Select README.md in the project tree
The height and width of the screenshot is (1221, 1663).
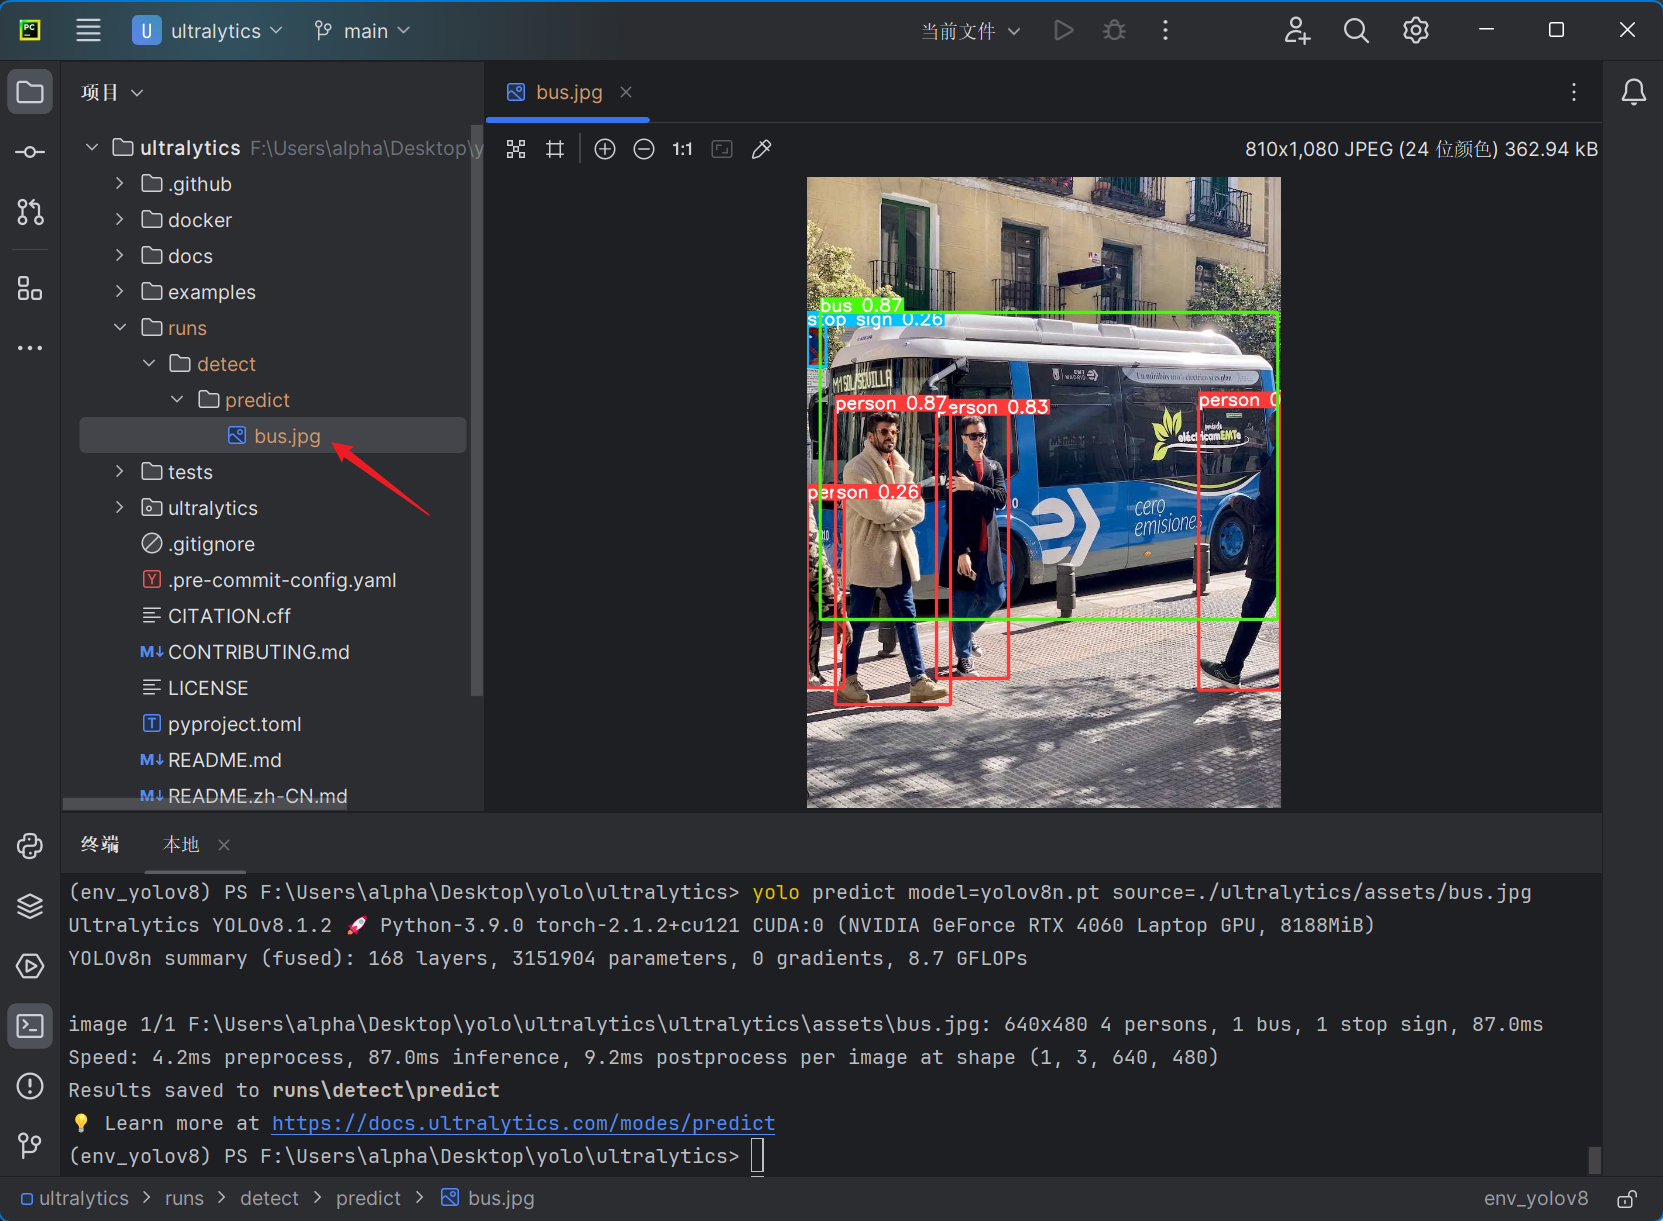click(x=224, y=760)
